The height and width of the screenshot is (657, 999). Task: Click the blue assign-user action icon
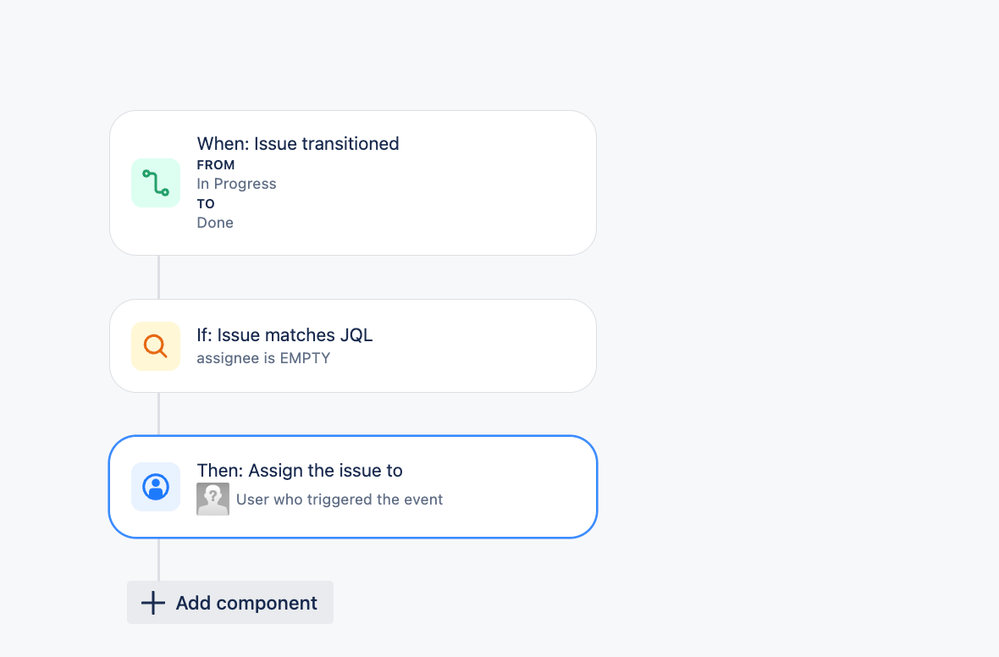pyautogui.click(x=155, y=487)
